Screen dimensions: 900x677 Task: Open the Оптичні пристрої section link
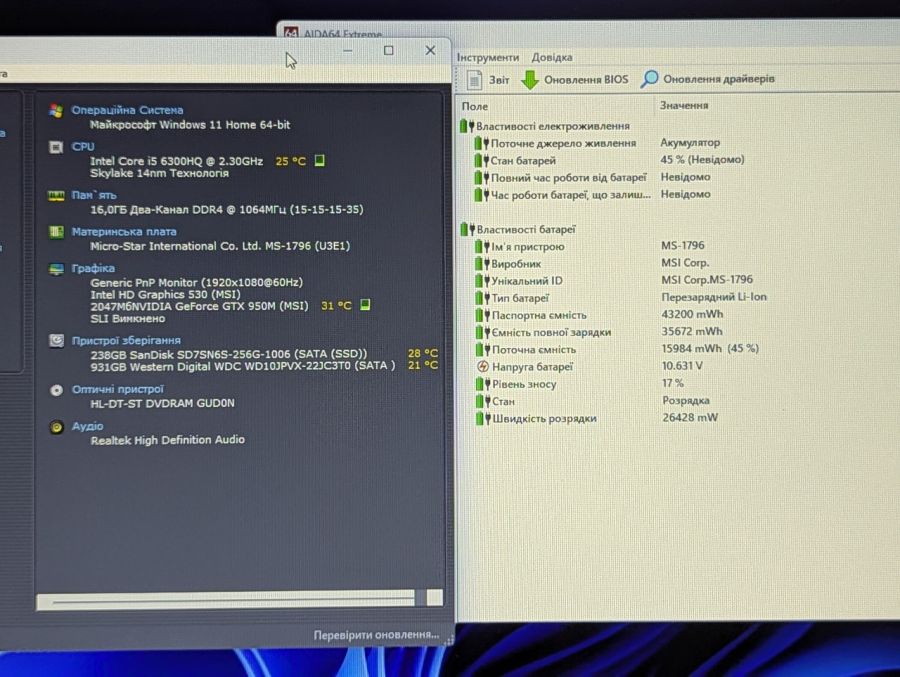click(x=118, y=389)
